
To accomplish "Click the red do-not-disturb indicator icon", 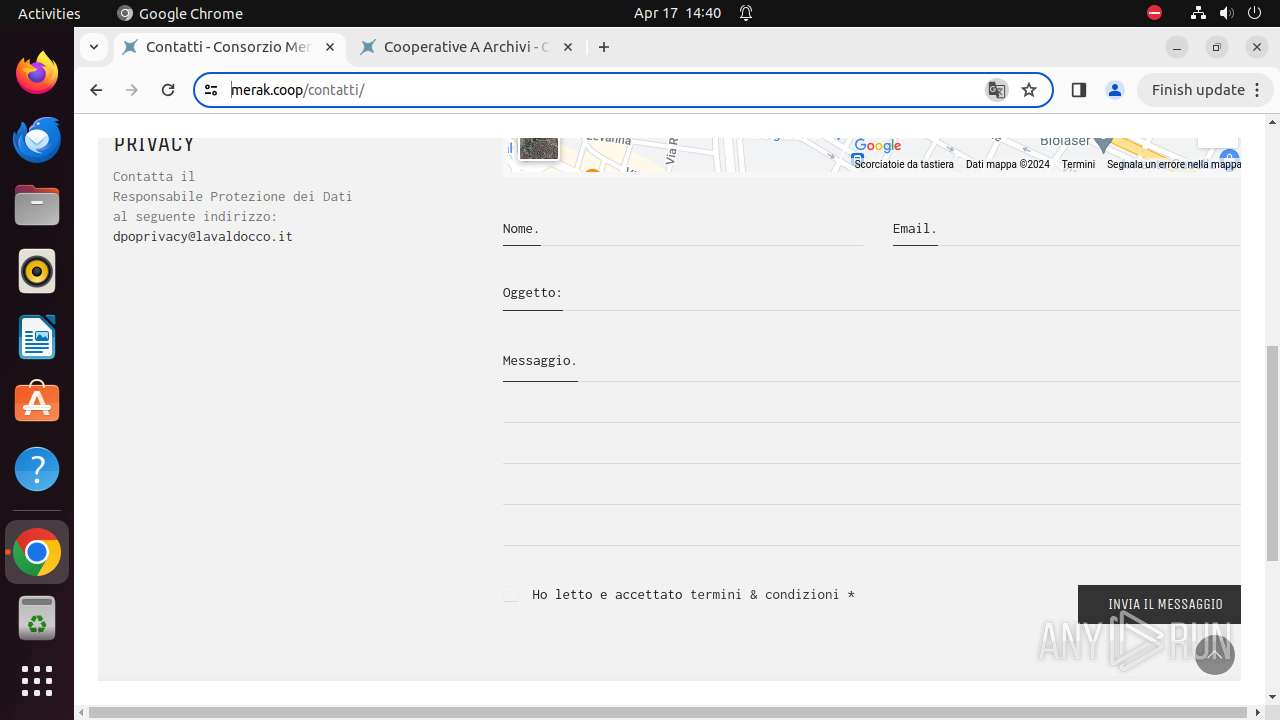I will pos(1154,13).
